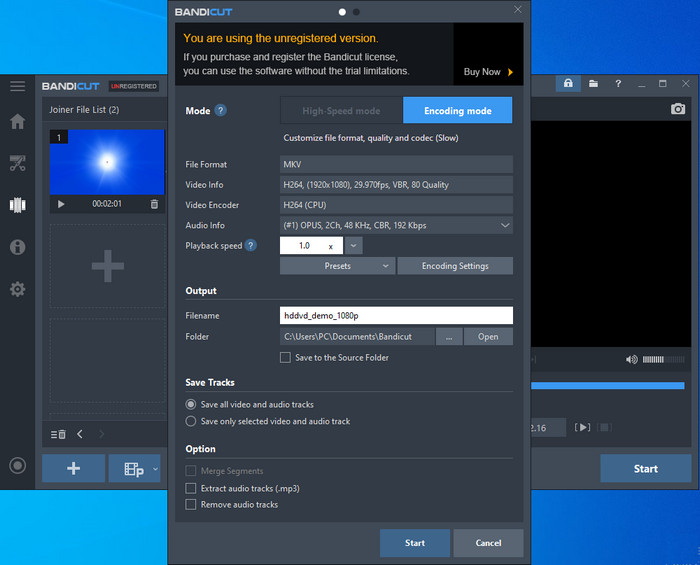
Task: Open the Cutter mode sidebar icon
Action: 17,163
